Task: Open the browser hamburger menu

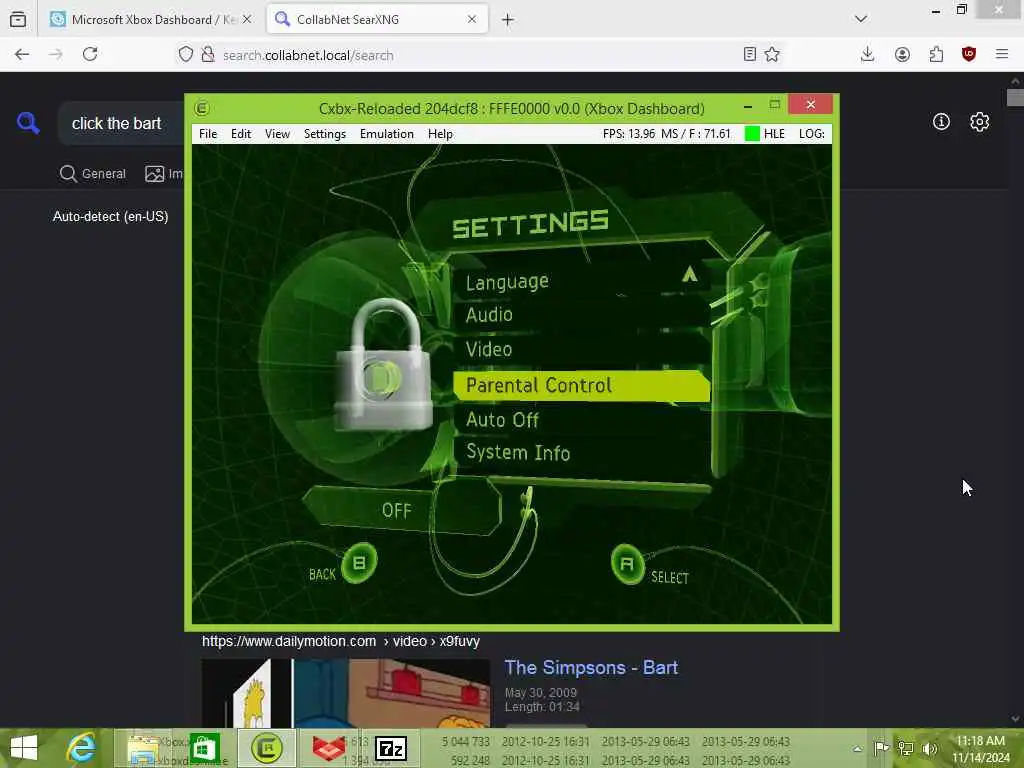Action: (1002, 54)
